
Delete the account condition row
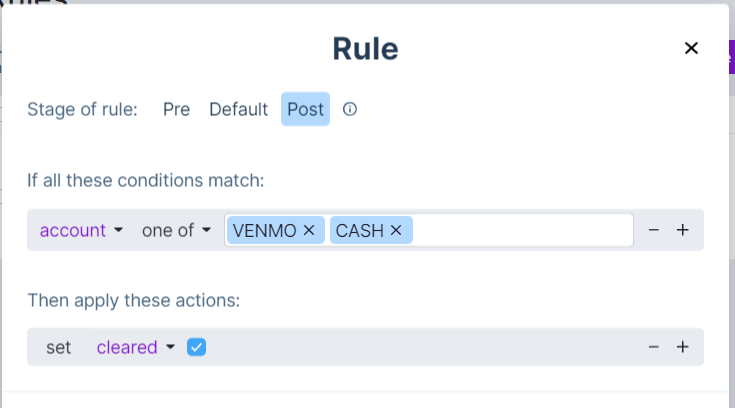(654, 230)
